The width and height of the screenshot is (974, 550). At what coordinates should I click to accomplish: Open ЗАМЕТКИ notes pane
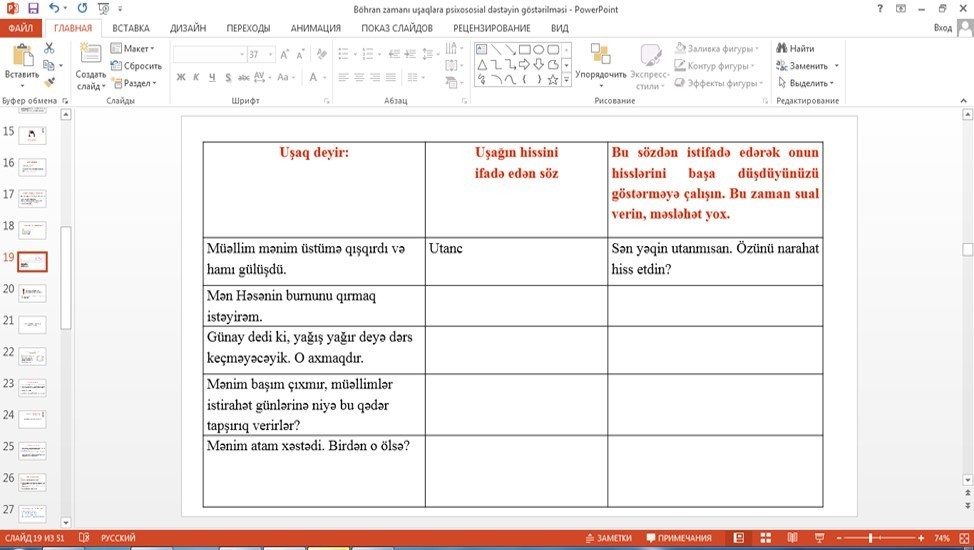609,538
